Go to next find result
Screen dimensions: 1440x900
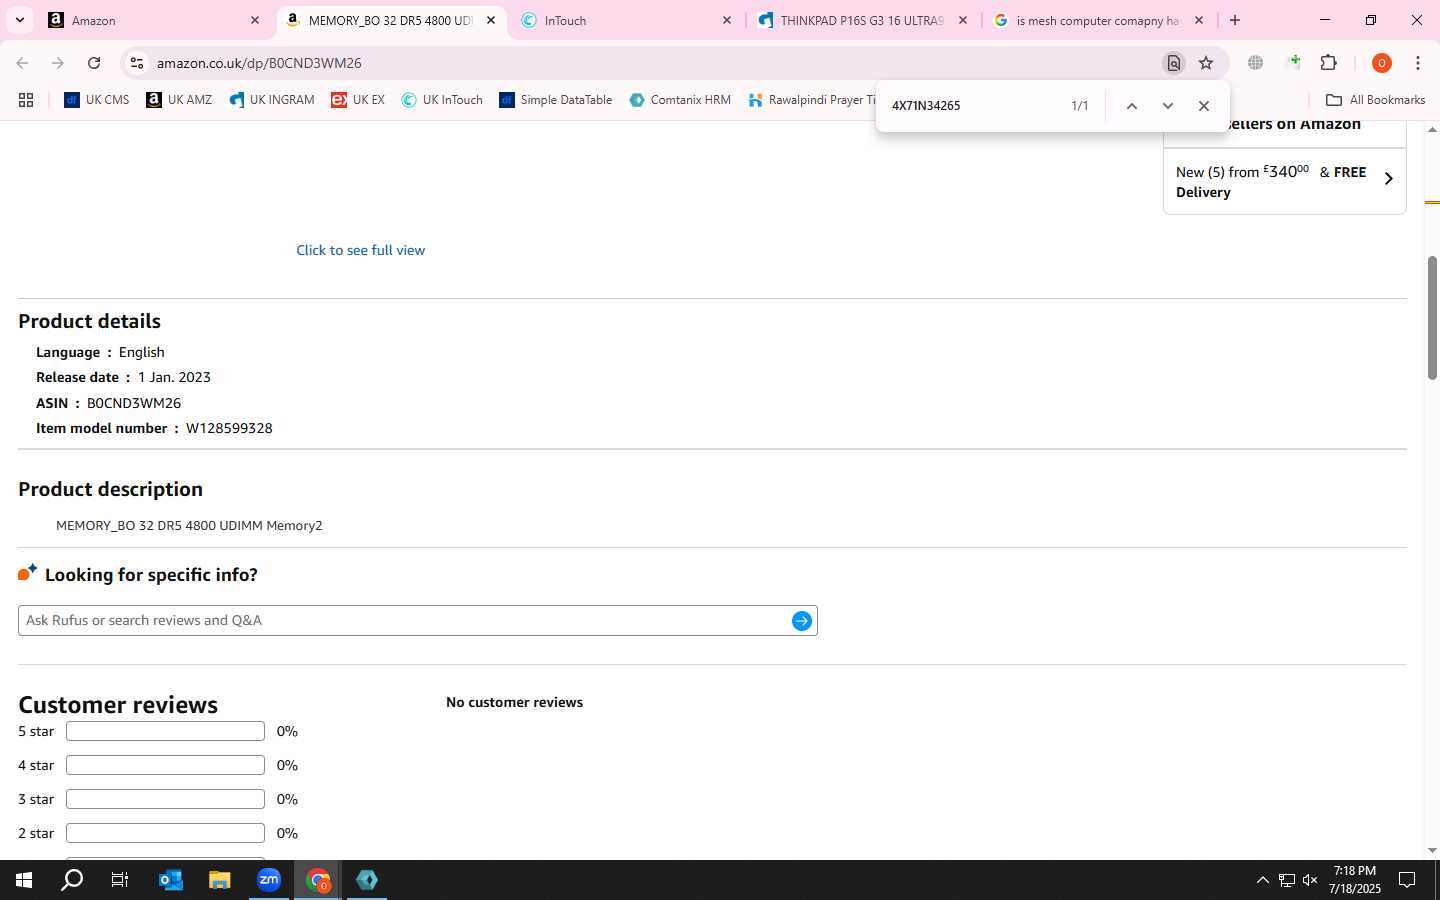click(1168, 106)
